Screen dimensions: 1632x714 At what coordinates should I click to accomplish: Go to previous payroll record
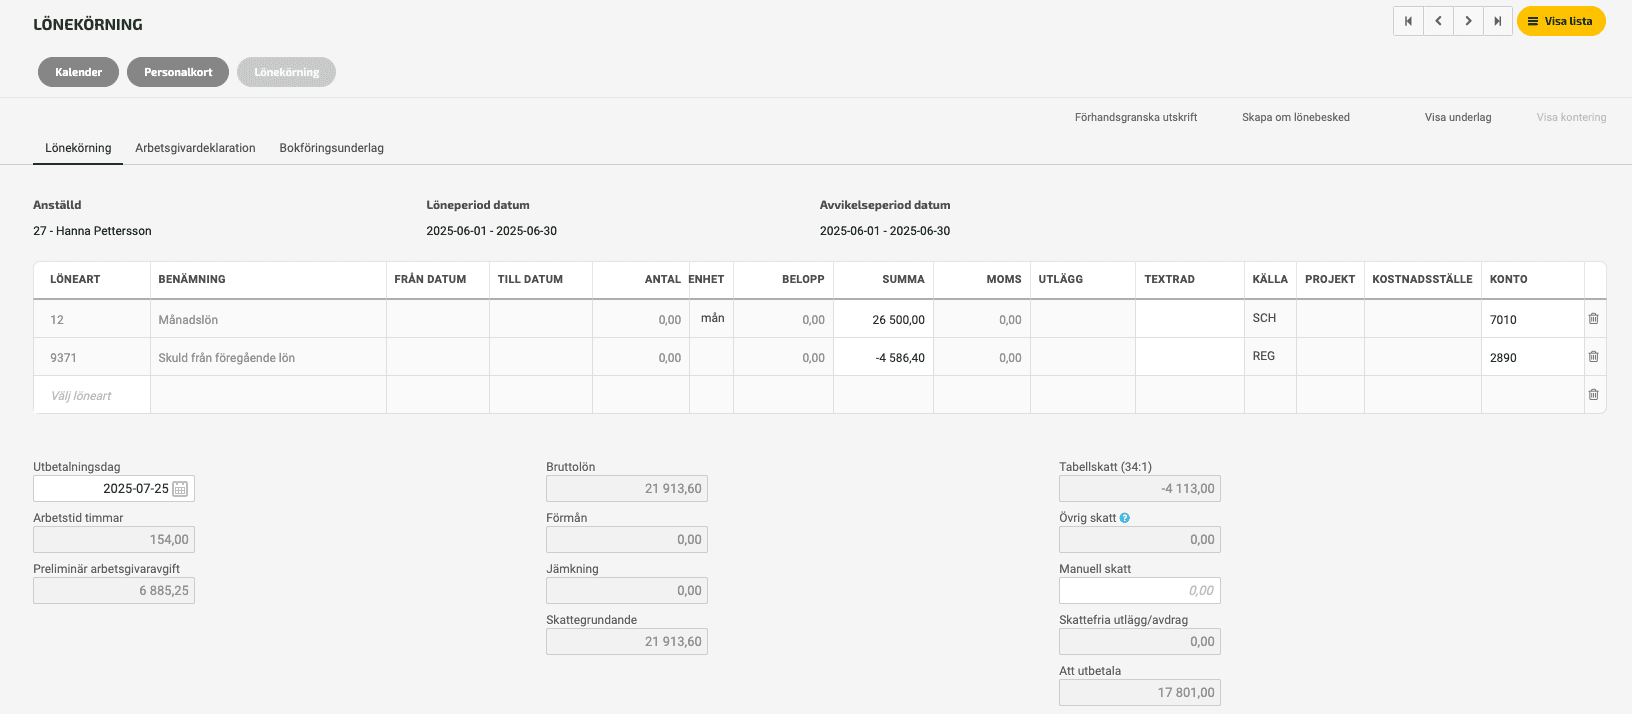tap(1438, 21)
